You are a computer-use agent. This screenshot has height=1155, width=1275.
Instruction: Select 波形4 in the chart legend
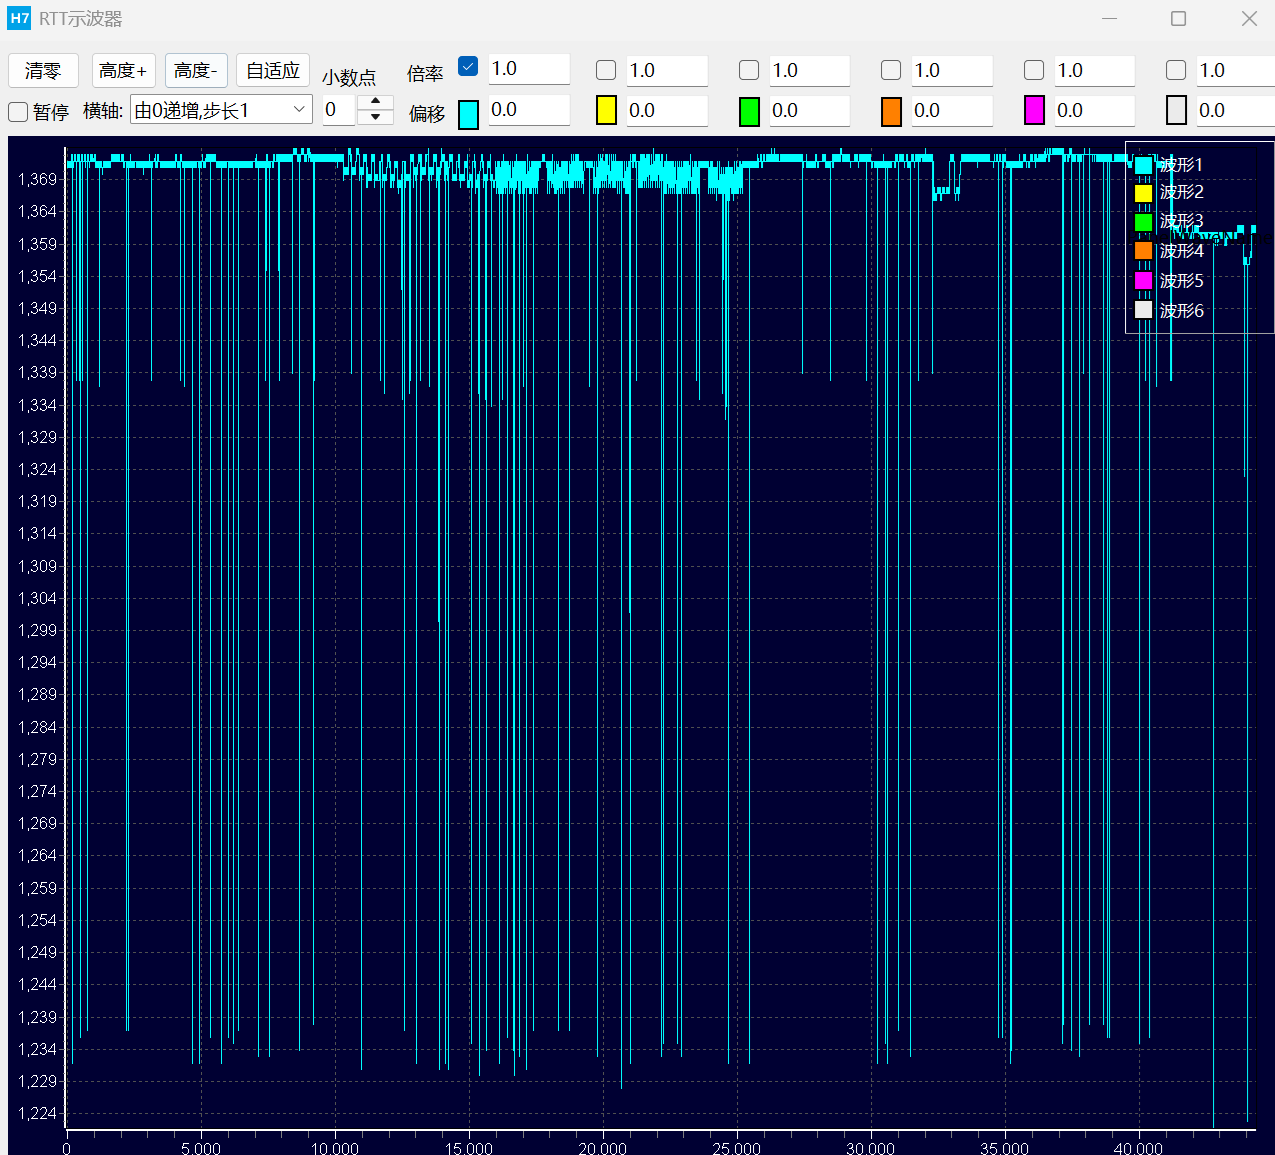[1181, 251]
